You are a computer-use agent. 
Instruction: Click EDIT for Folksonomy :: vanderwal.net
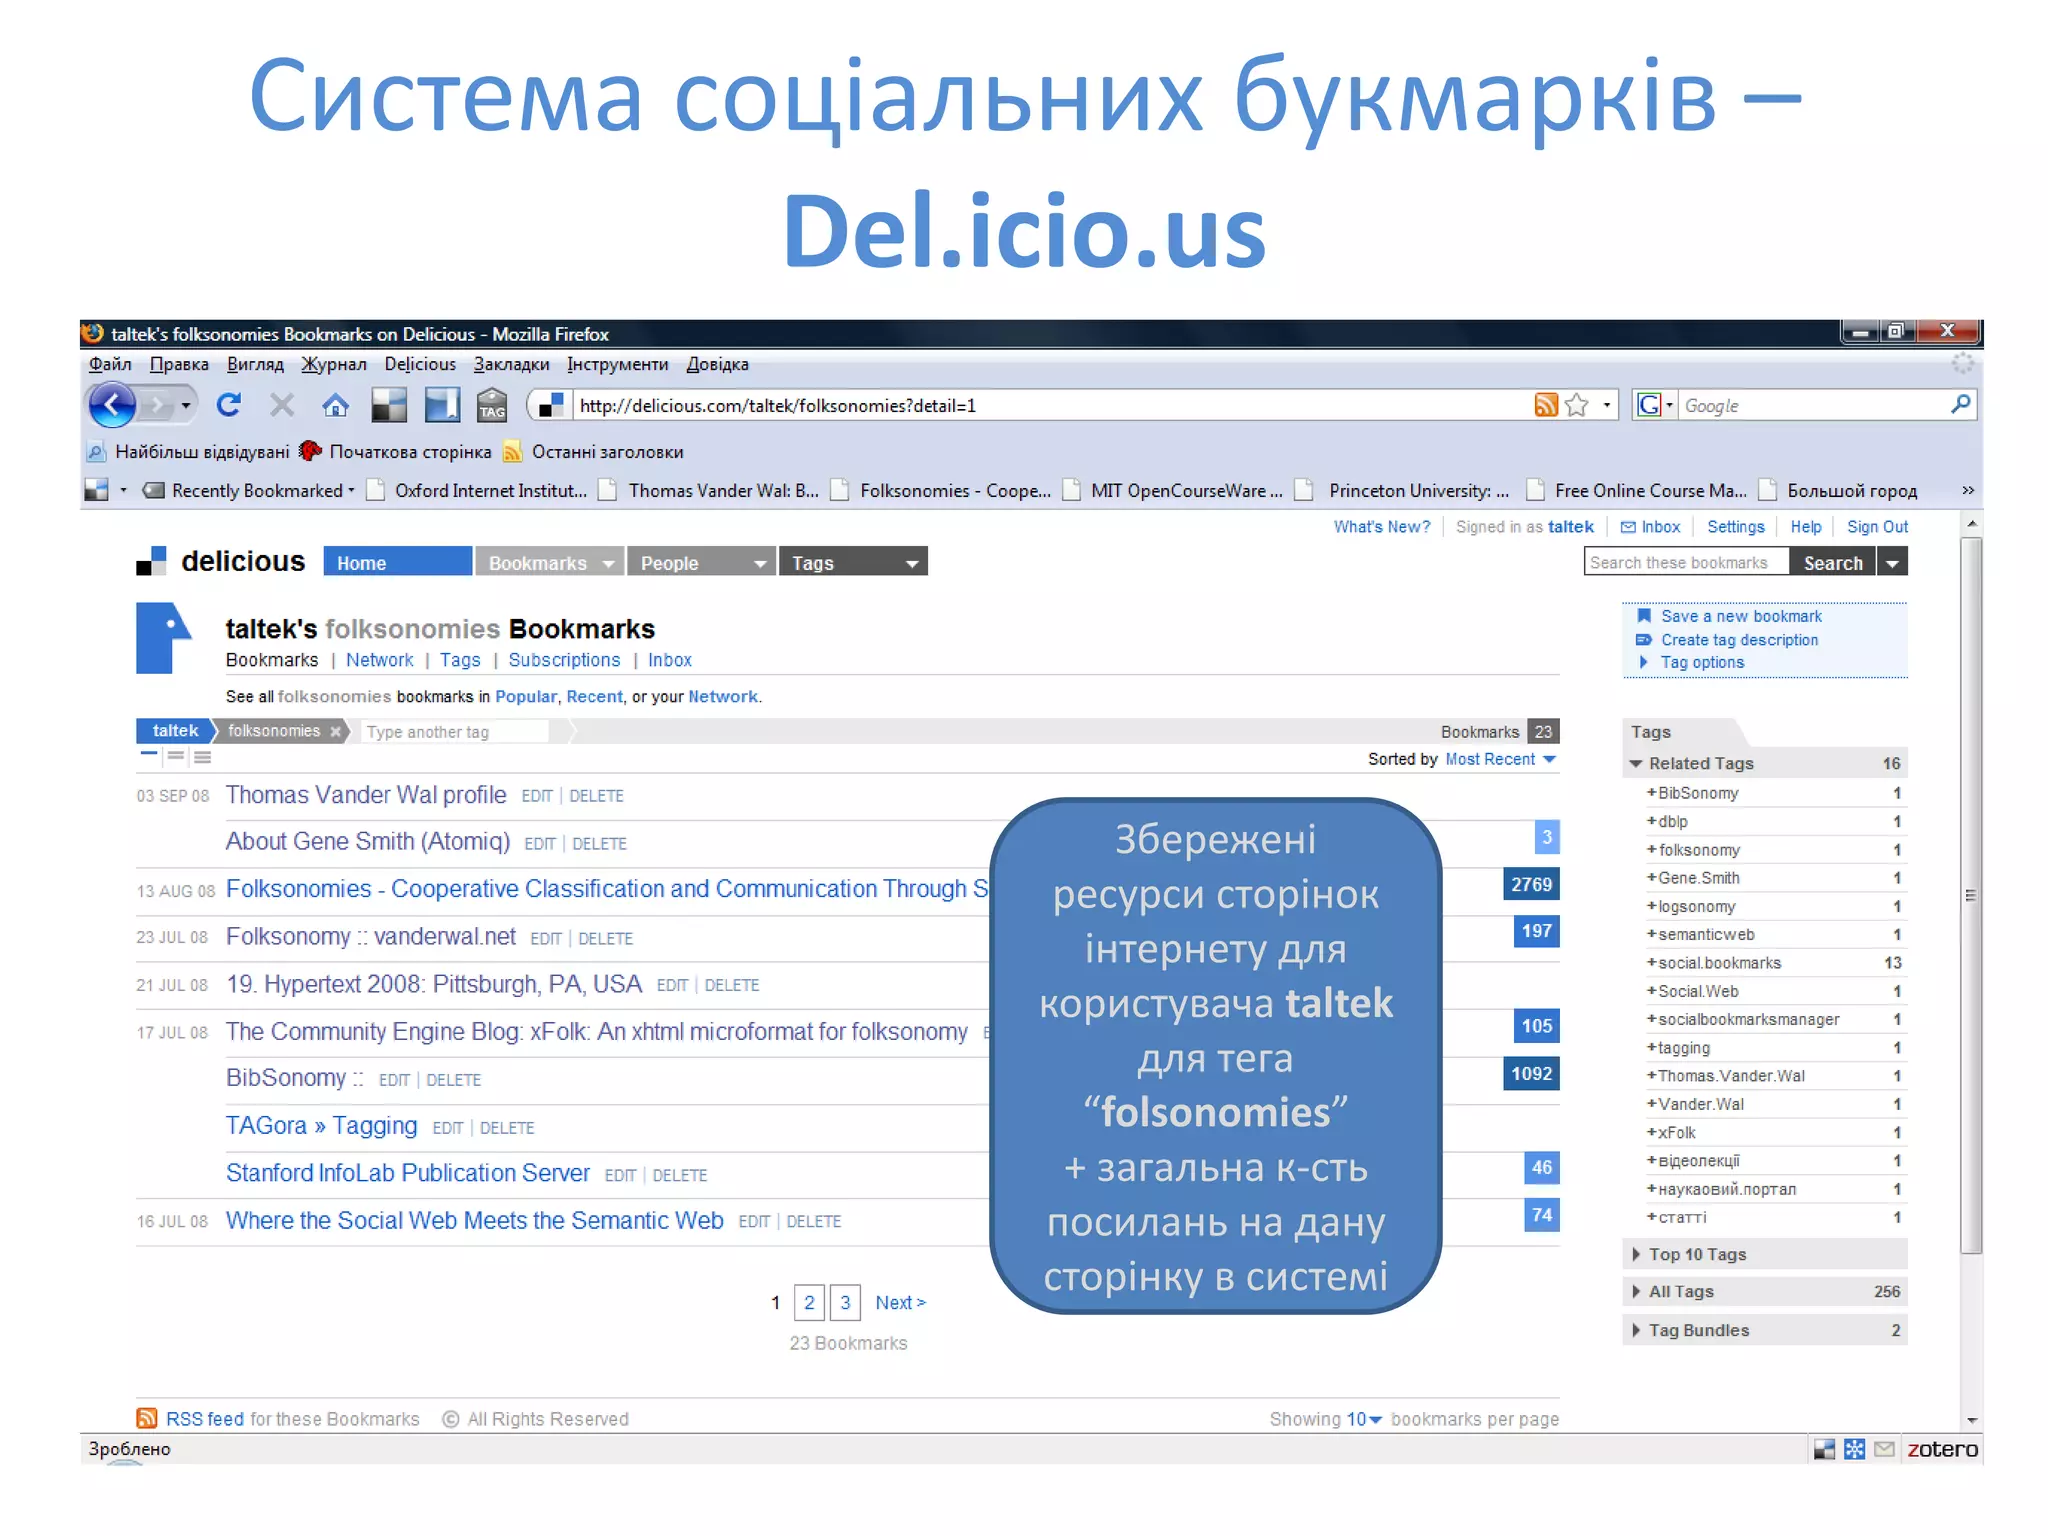coord(545,938)
